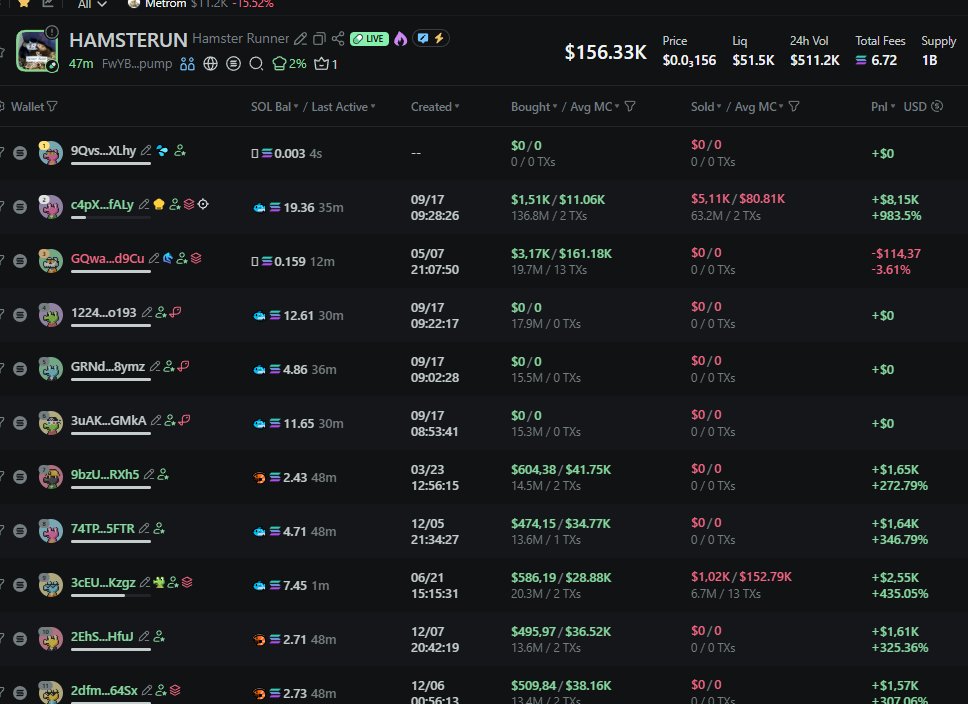Viewport: 968px width, 704px height.
Task: Sort by the Bought column
Action: coord(534,106)
